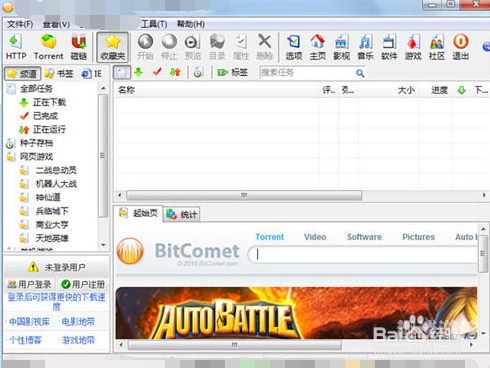This screenshot has height=368, width=490.
Task: Select All Tasks (全部任务) in tree
Action: pyautogui.click(x=36, y=89)
